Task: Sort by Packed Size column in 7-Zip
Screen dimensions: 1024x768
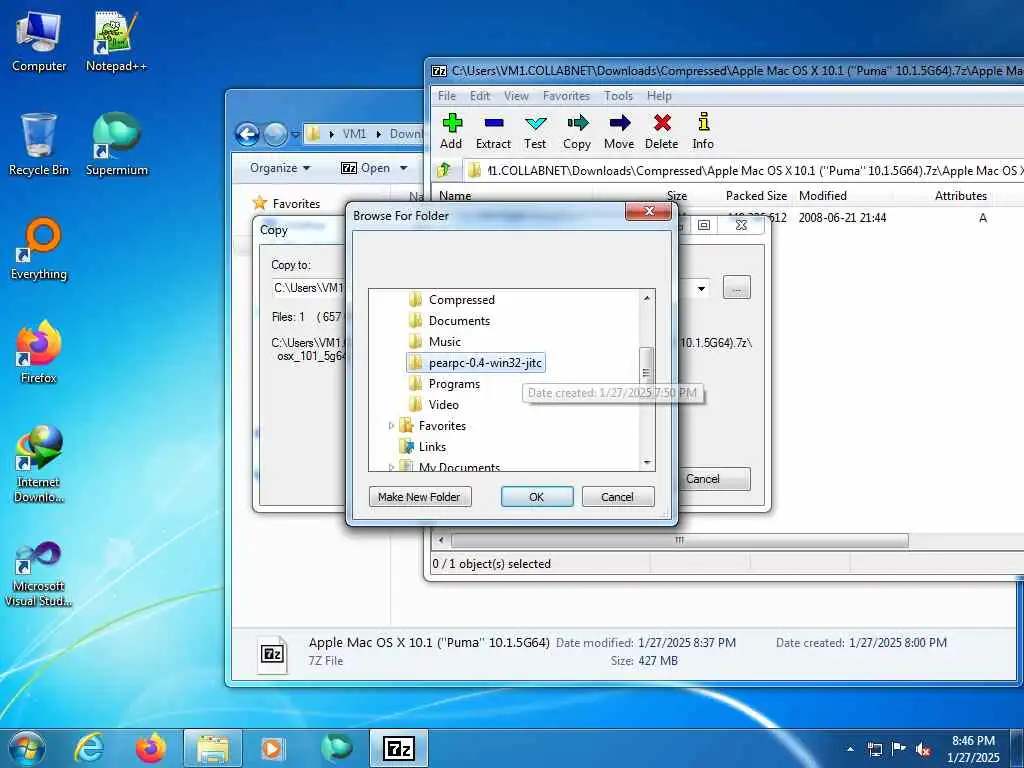Action: (x=756, y=195)
